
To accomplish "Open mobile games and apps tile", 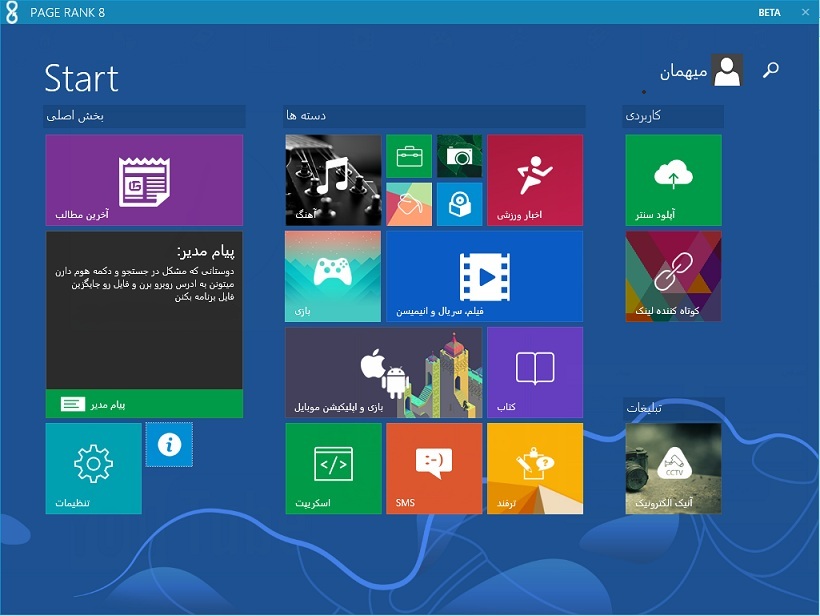I will click(x=383, y=372).
